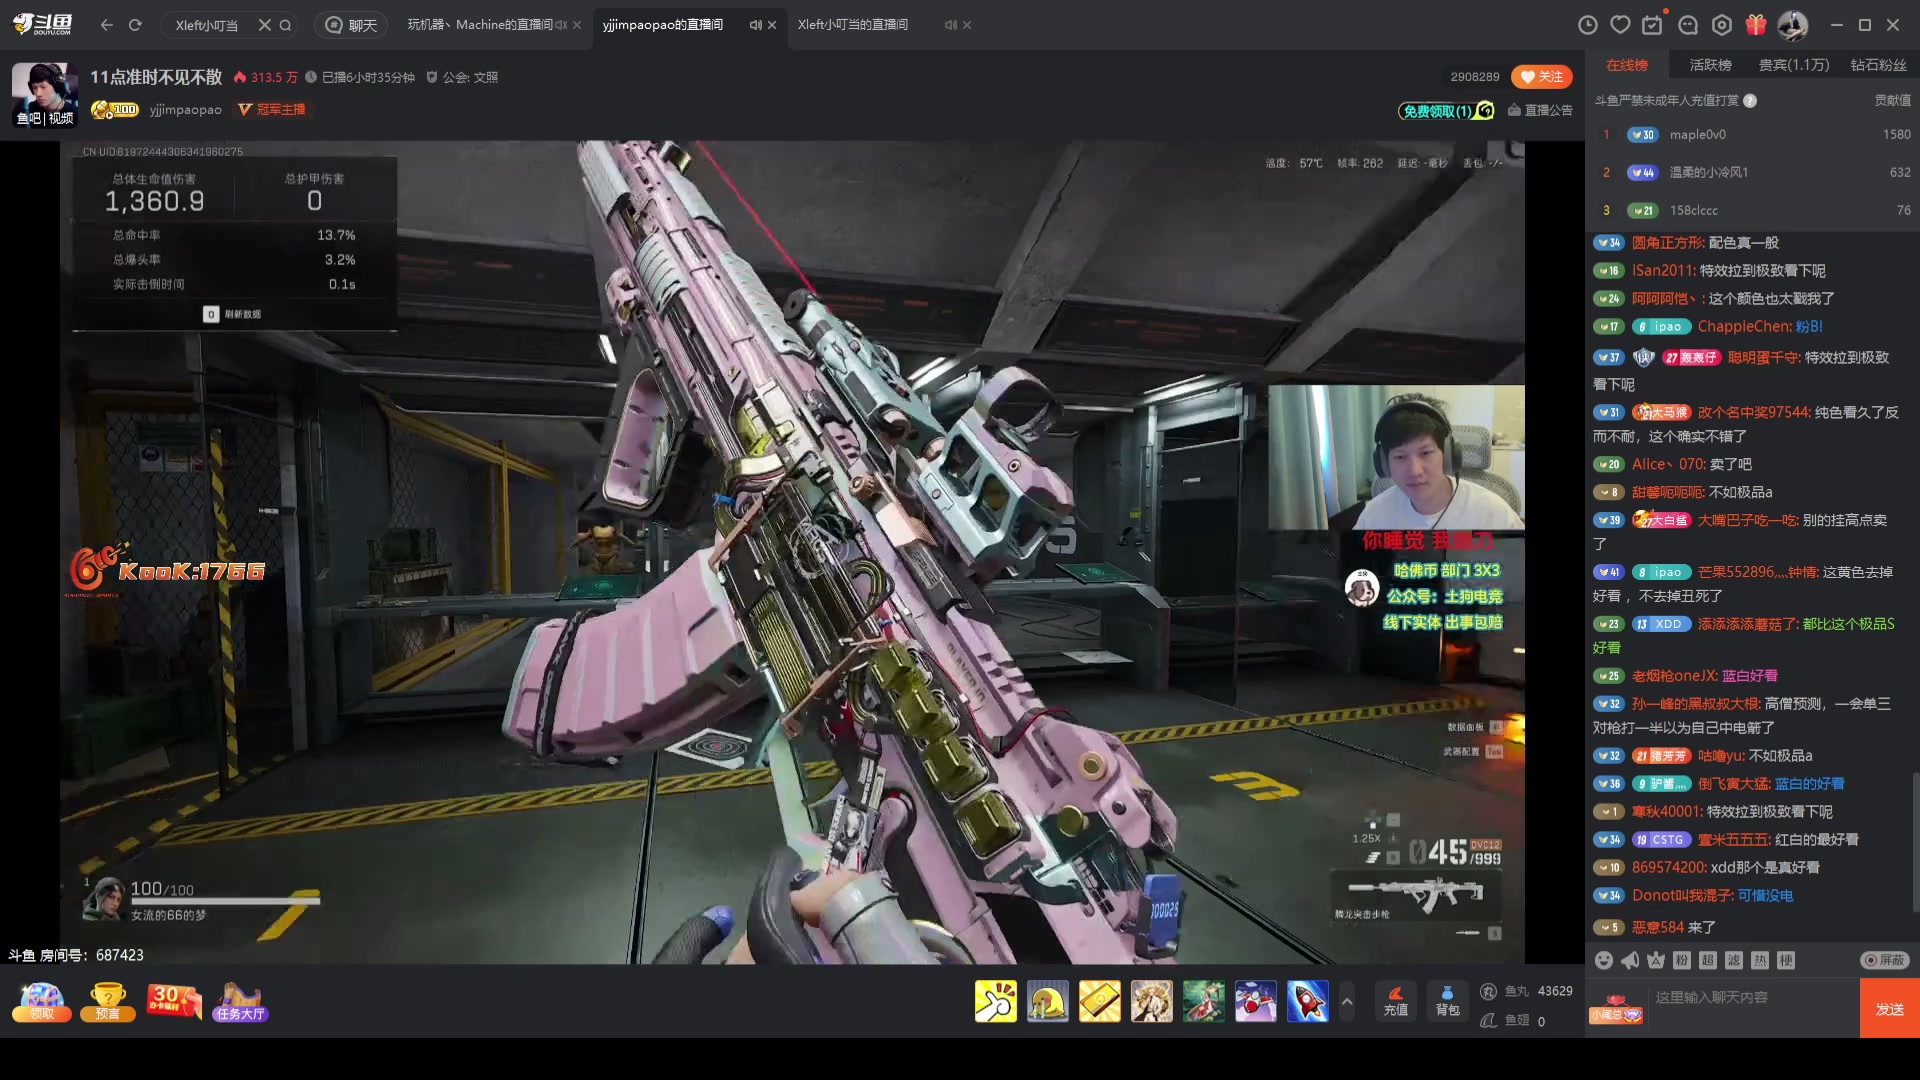Open followed channels heart icon
The image size is (1920, 1080).
click(x=1620, y=25)
